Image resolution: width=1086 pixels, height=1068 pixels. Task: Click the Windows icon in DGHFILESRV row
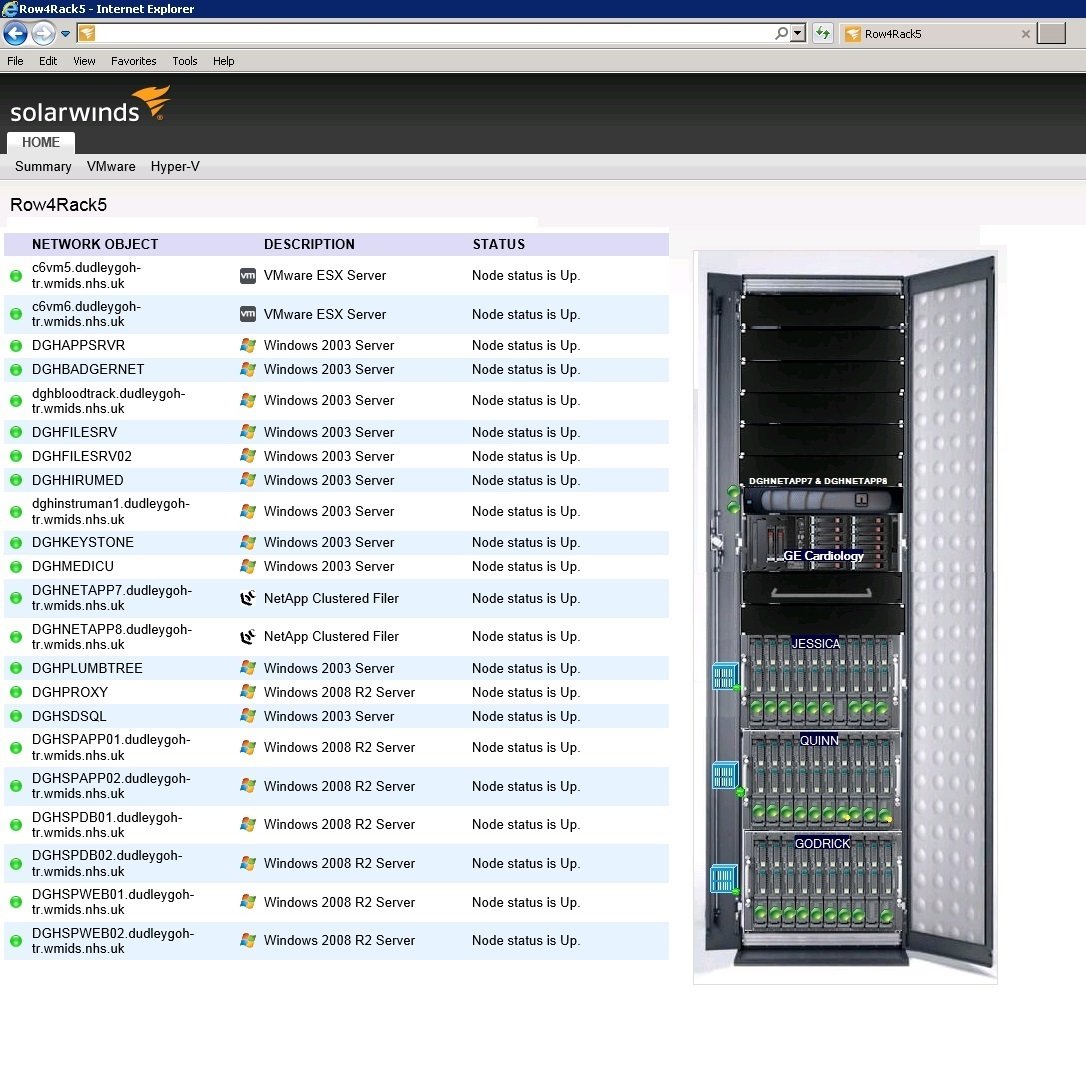pyautogui.click(x=247, y=432)
